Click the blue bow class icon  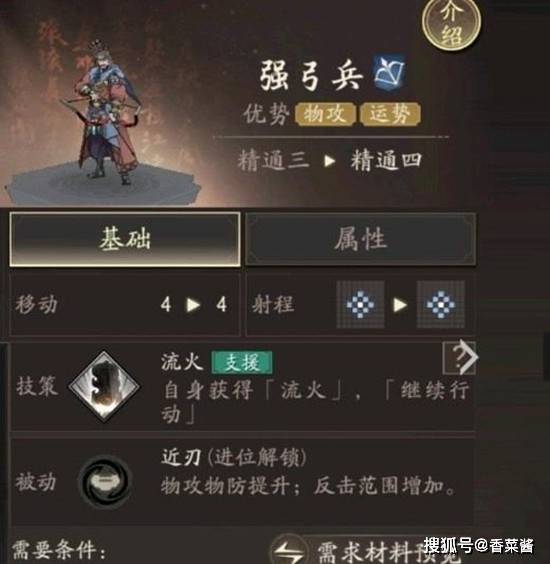pyautogui.click(x=390, y=72)
